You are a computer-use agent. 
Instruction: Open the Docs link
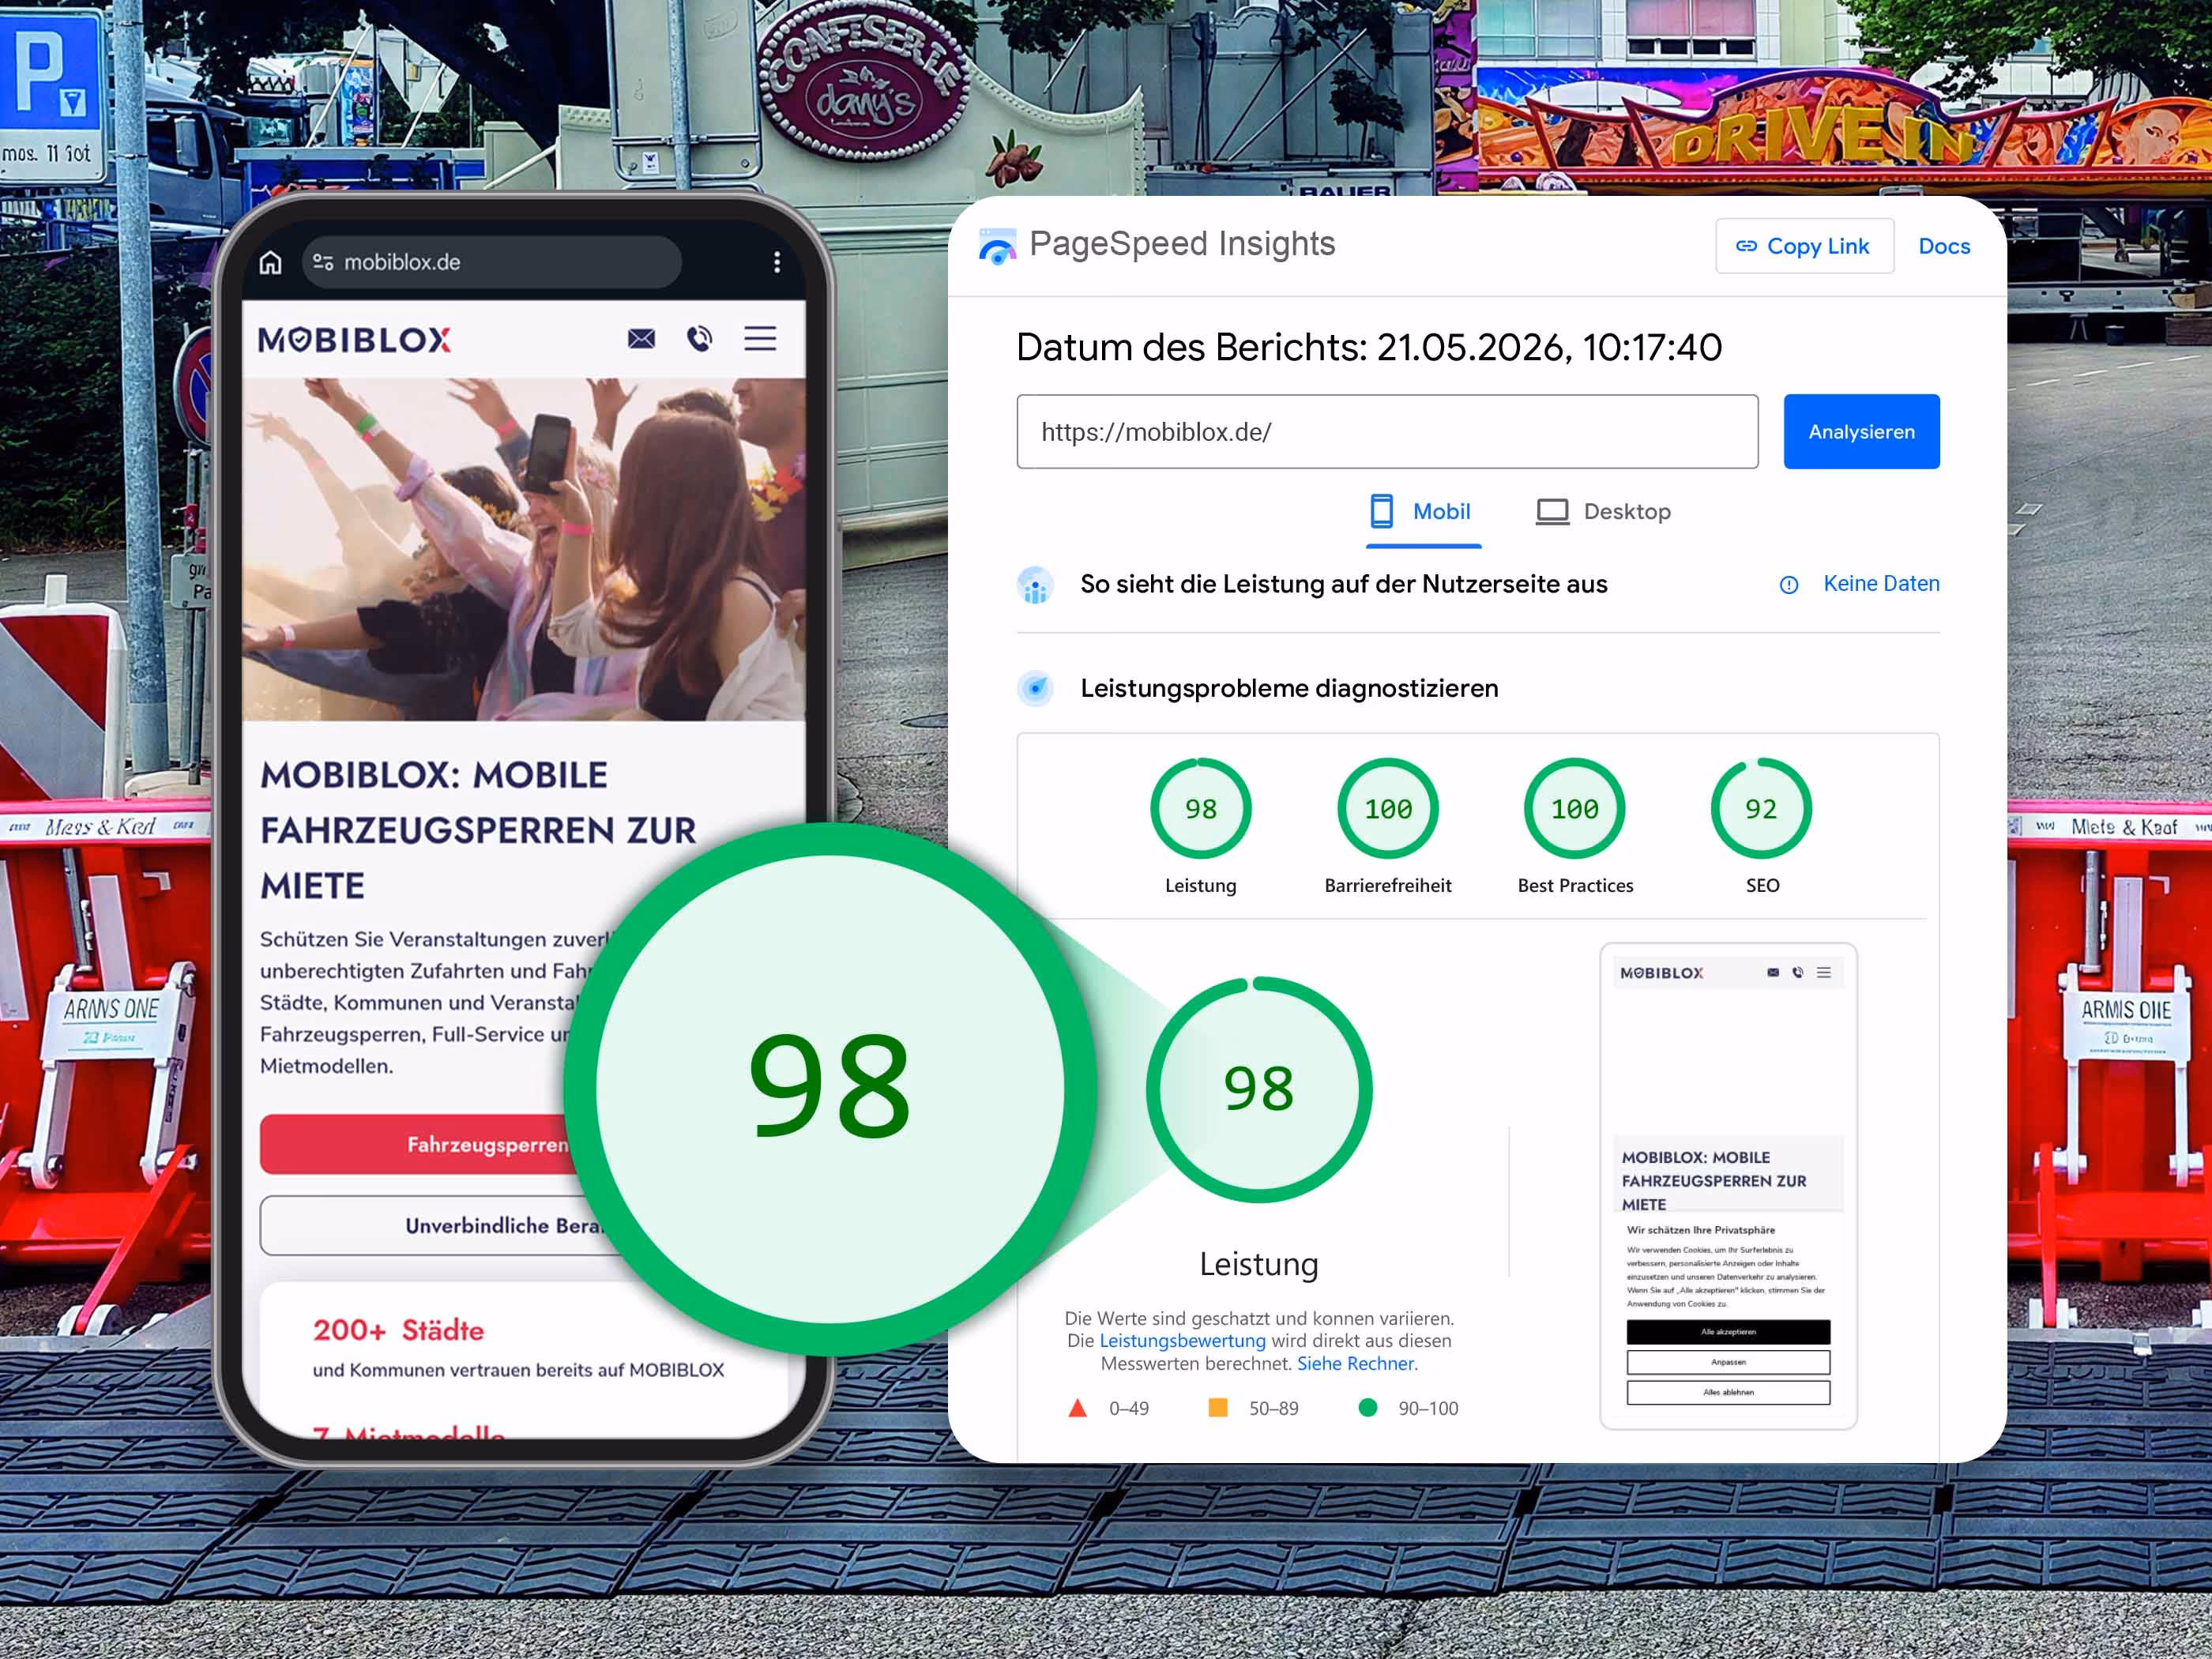click(x=1943, y=246)
